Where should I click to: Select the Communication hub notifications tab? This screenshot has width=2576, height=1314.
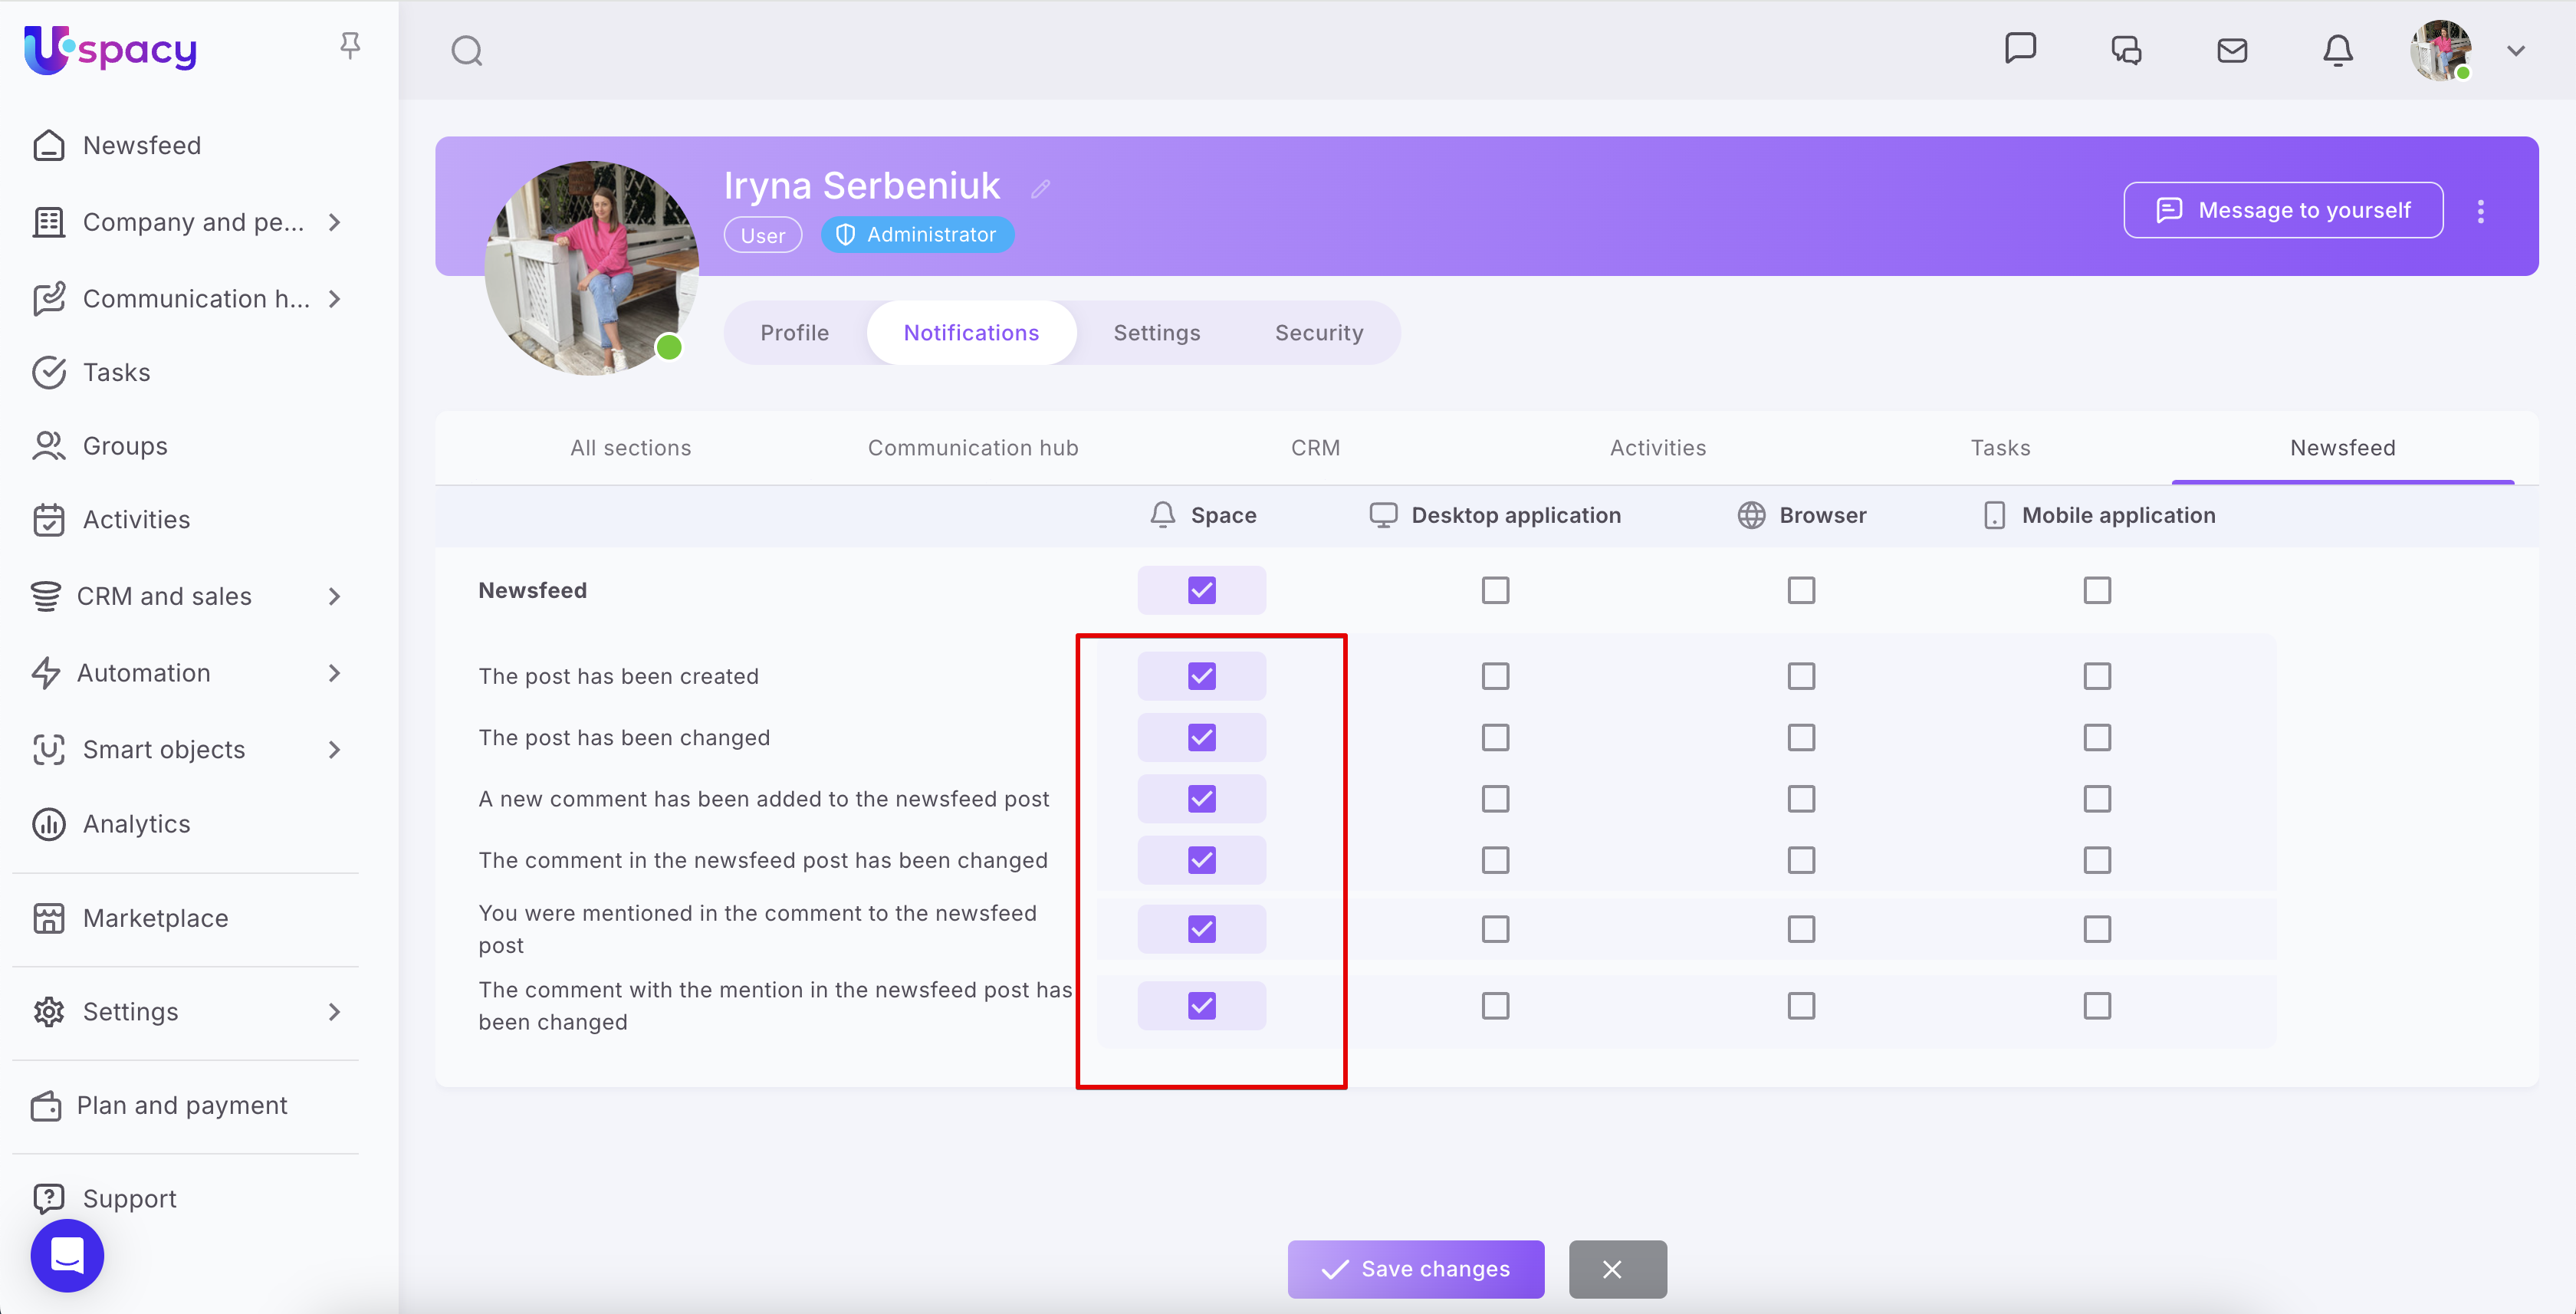pos(972,448)
